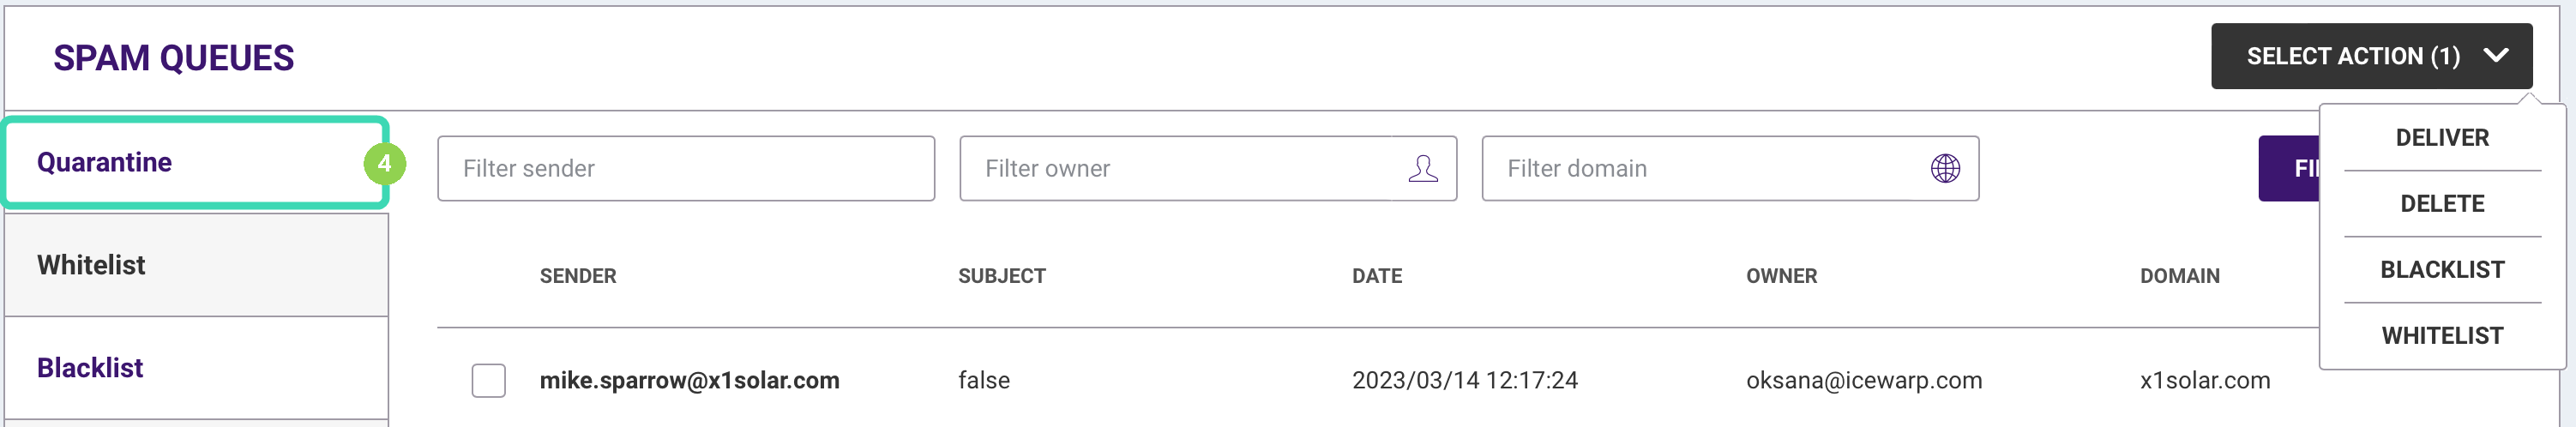The height and width of the screenshot is (427, 2576).
Task: Tick the checkbox for mike.sparrow@x1solar.com
Action: (x=488, y=380)
